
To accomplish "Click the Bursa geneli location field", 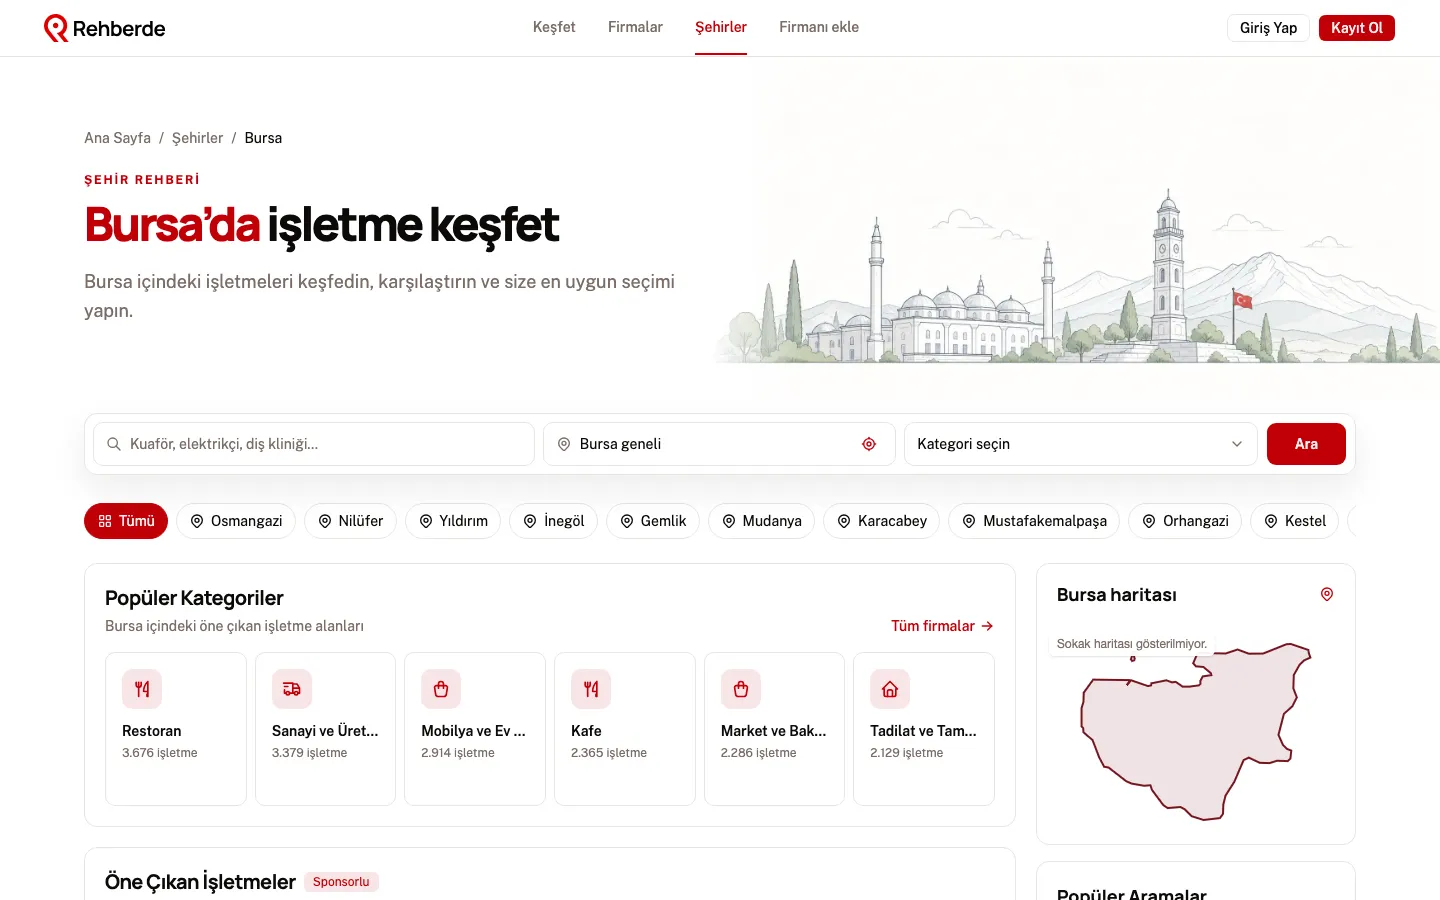I will point(719,444).
